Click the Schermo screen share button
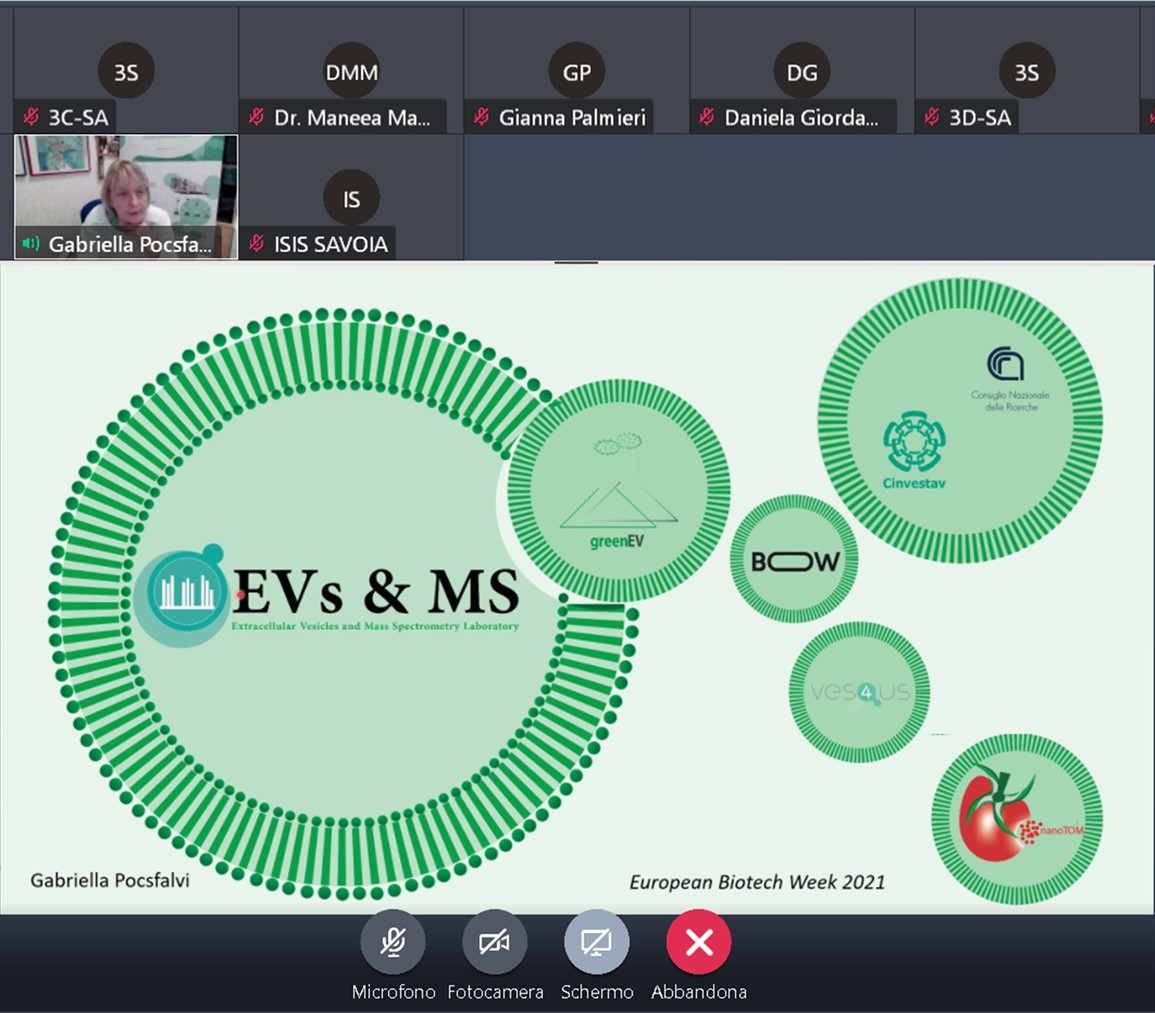Image resolution: width=1155 pixels, height=1013 pixels. pyautogui.click(x=597, y=942)
